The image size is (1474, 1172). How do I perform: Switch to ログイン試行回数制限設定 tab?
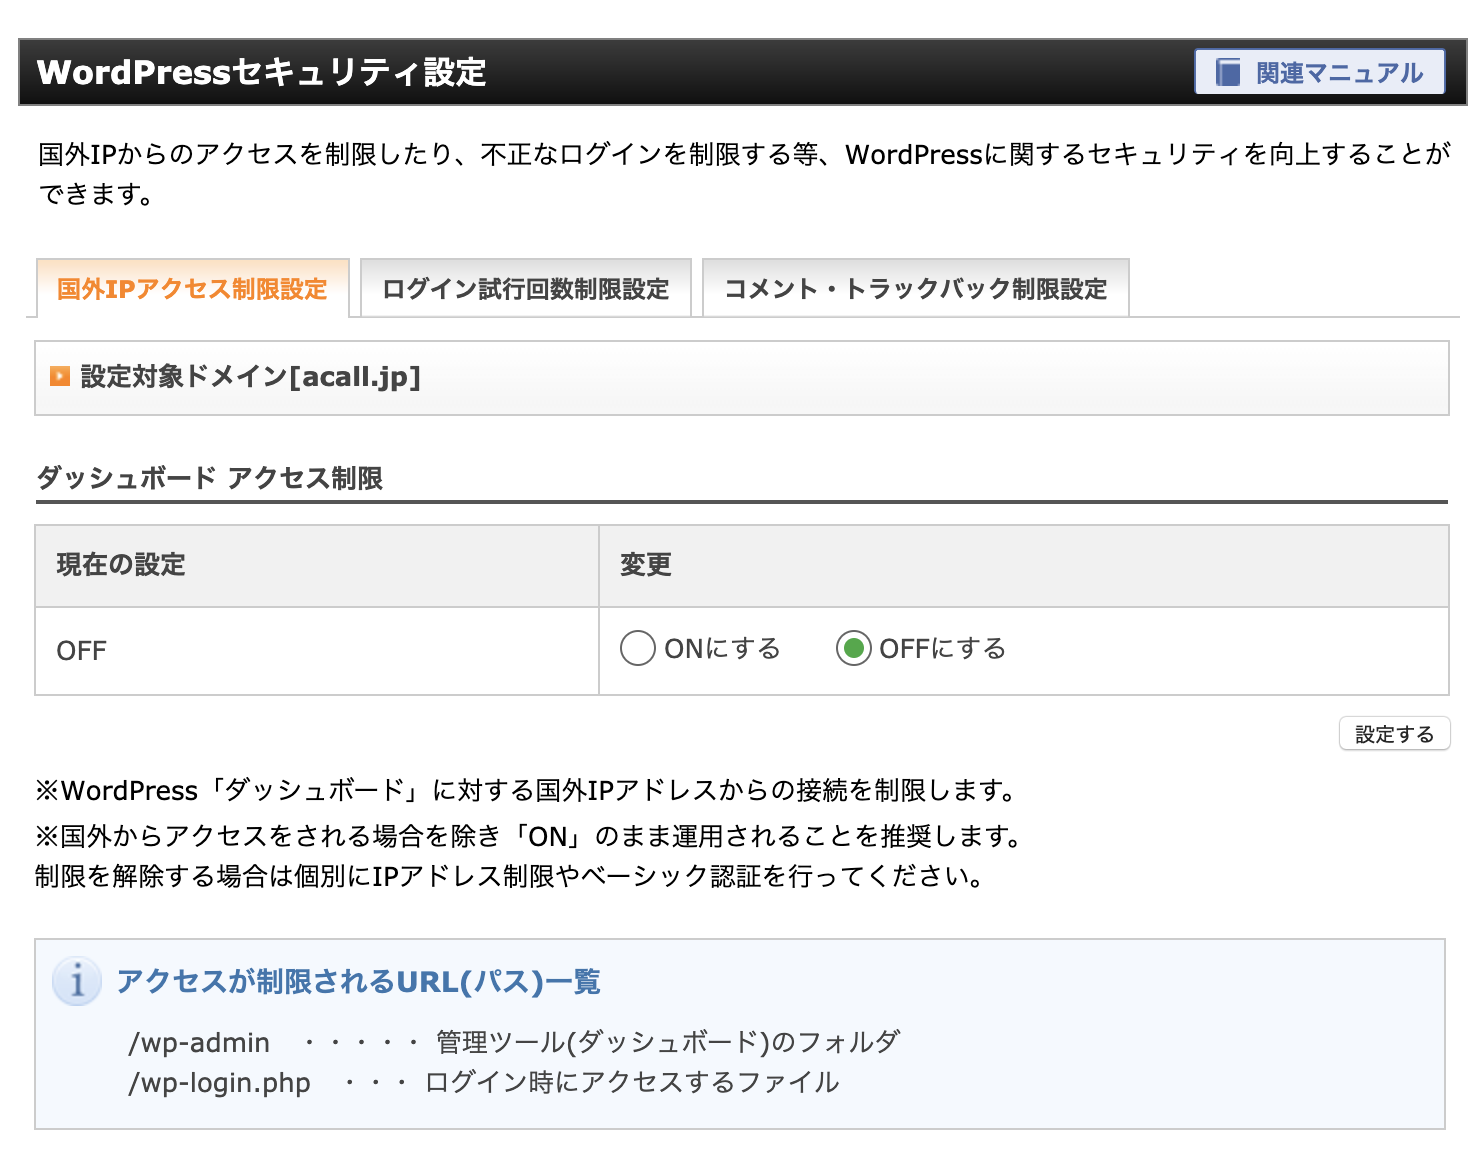point(525,288)
